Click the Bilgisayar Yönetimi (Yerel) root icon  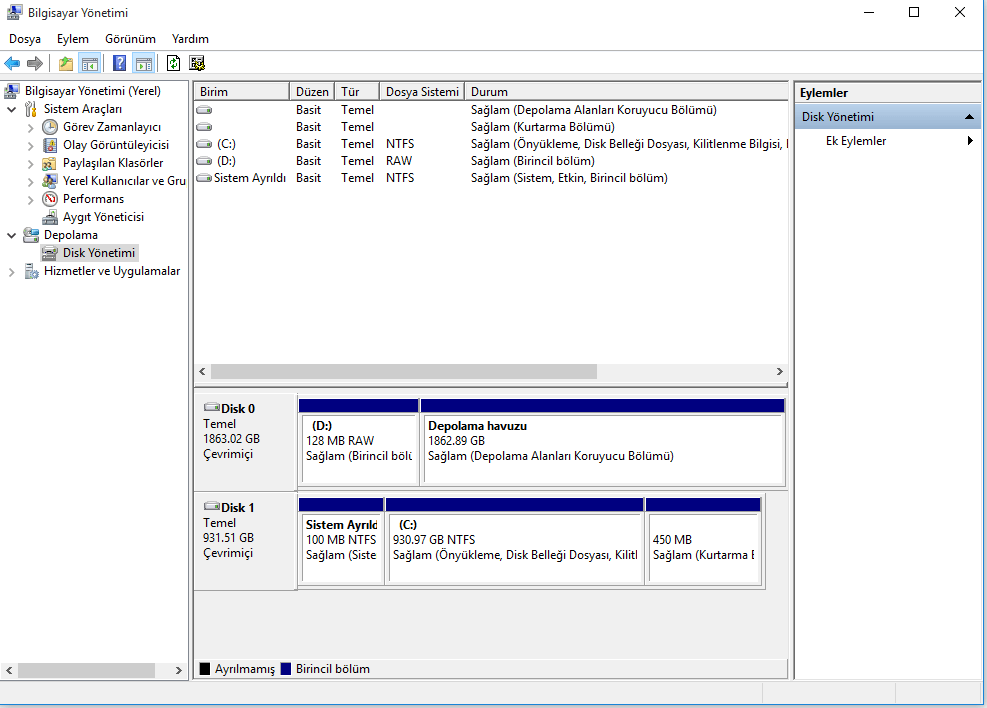coord(12,91)
